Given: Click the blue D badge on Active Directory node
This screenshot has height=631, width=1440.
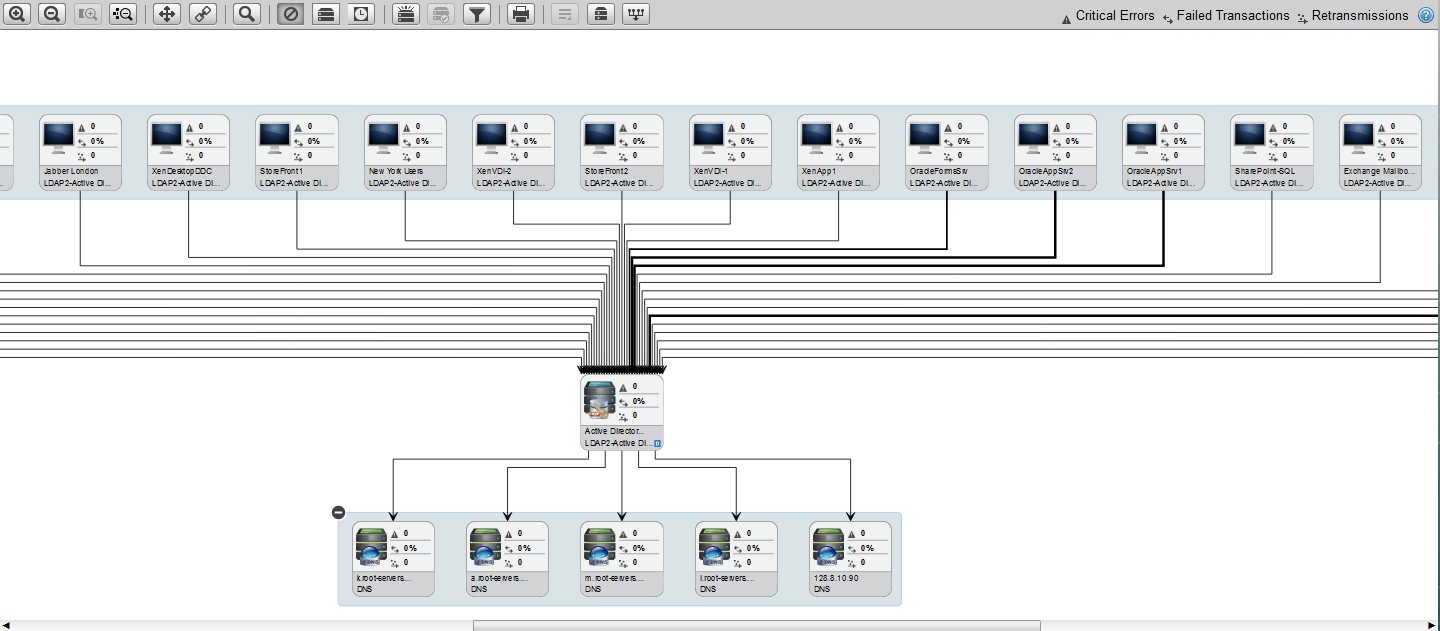Looking at the screenshot, I should click(x=658, y=442).
